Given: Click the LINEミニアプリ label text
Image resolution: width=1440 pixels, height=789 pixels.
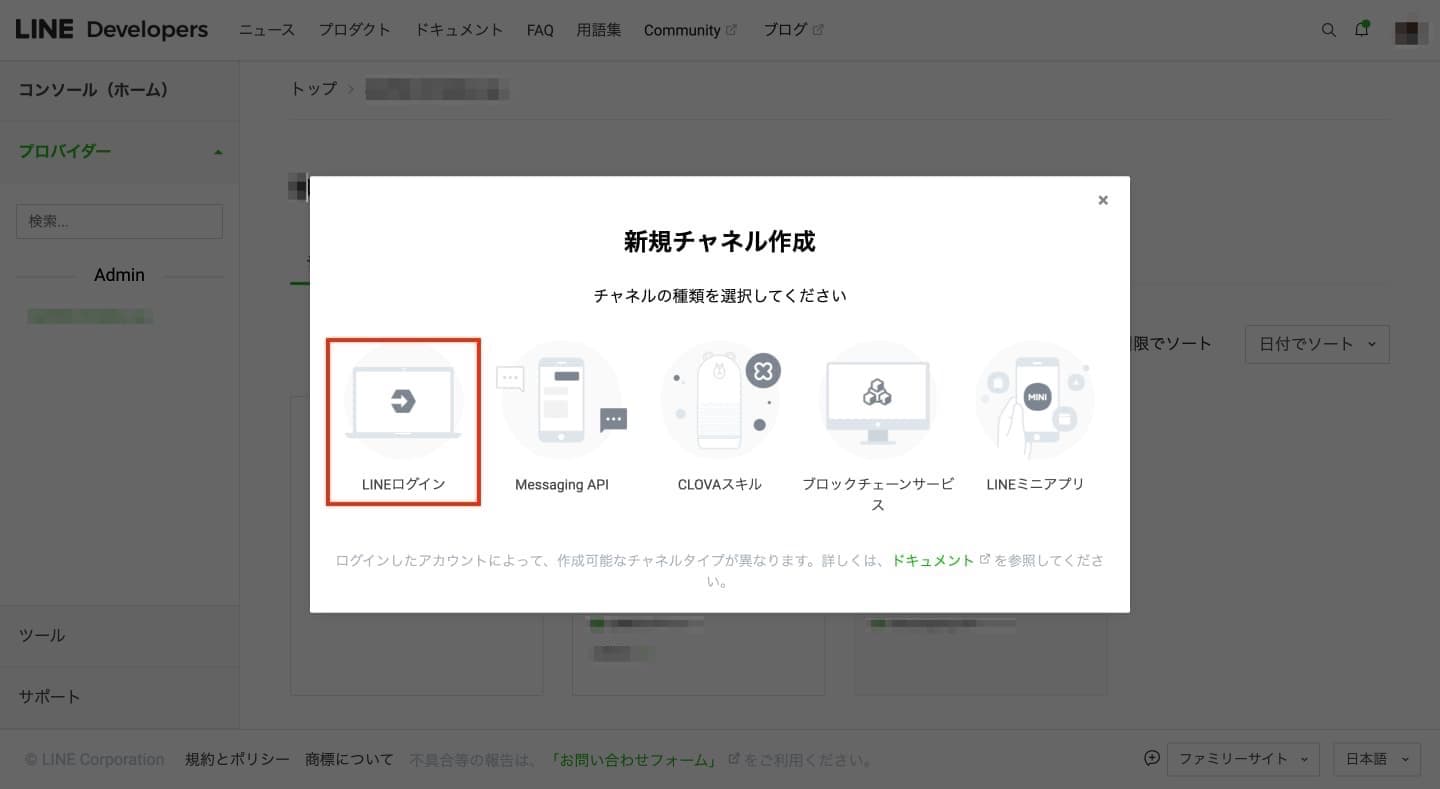Looking at the screenshot, I should [1035, 484].
